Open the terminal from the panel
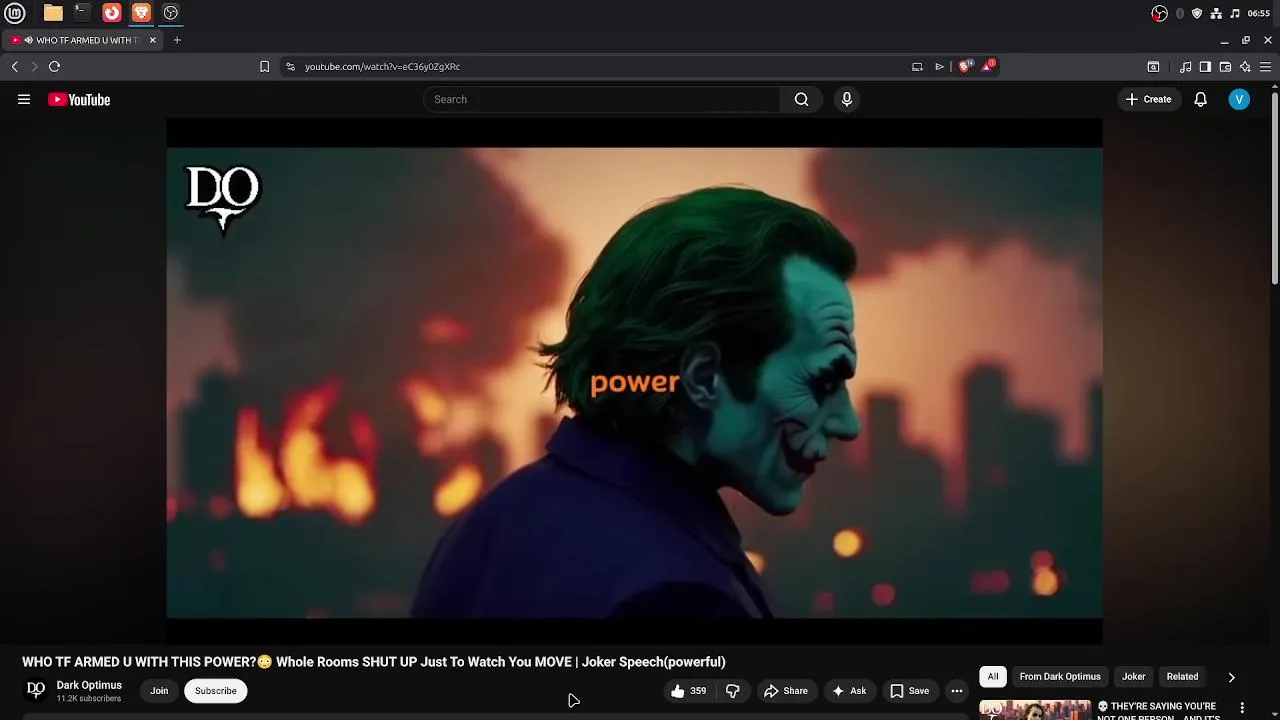 click(x=82, y=13)
